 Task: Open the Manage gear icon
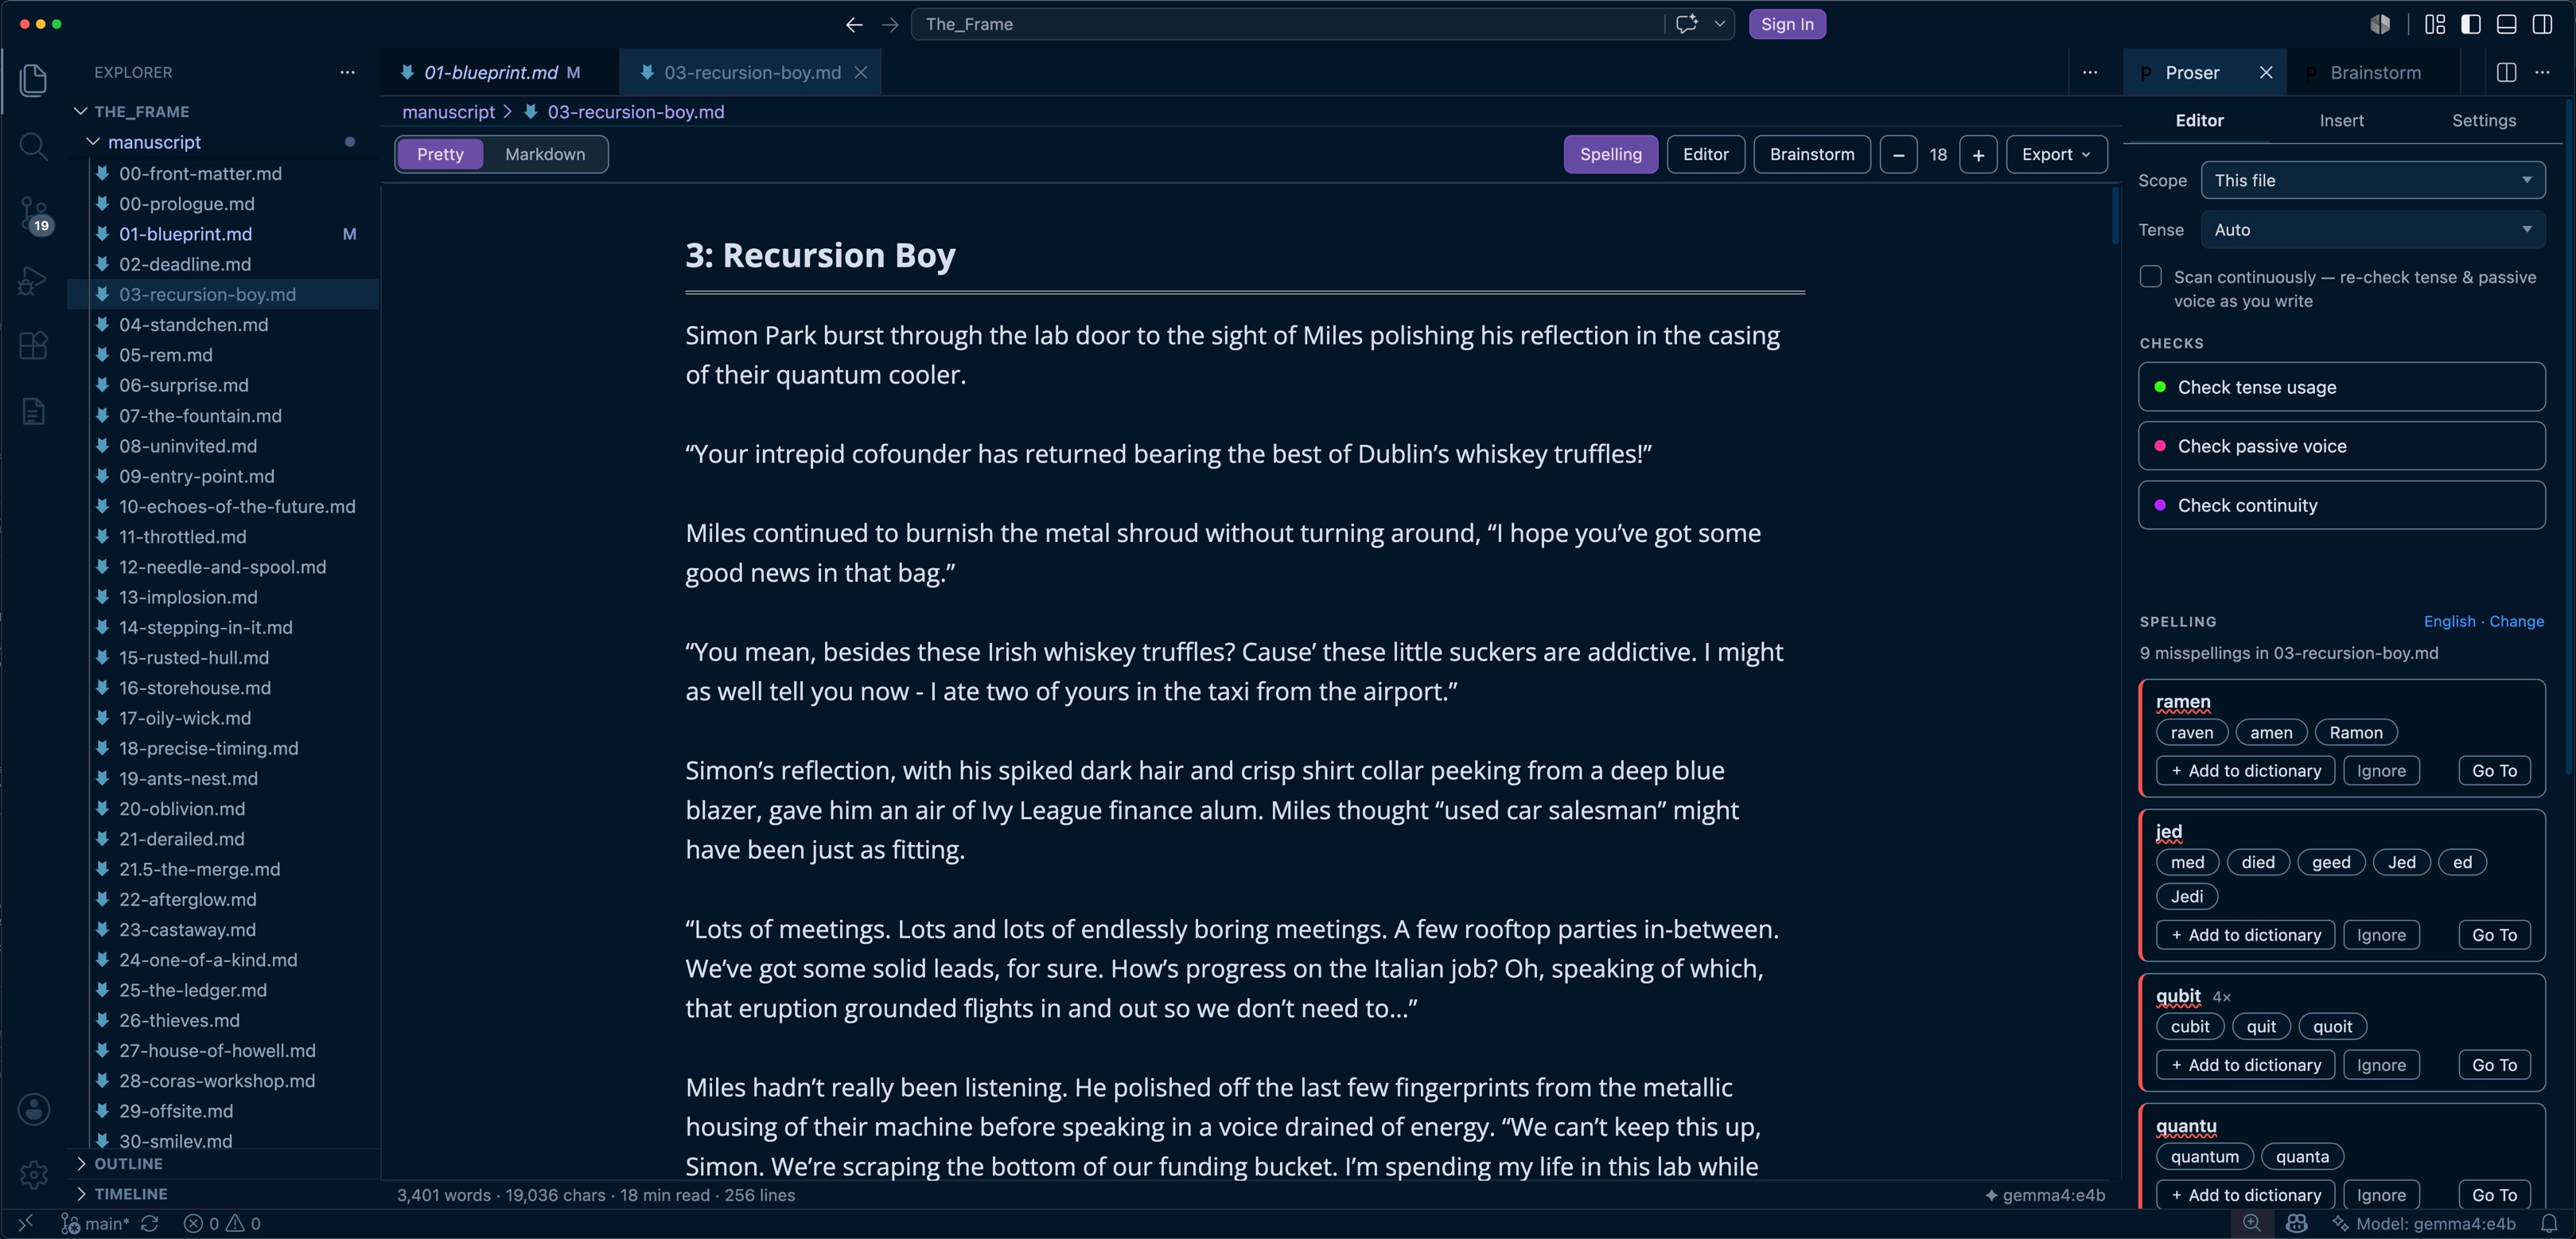coord(33,1174)
